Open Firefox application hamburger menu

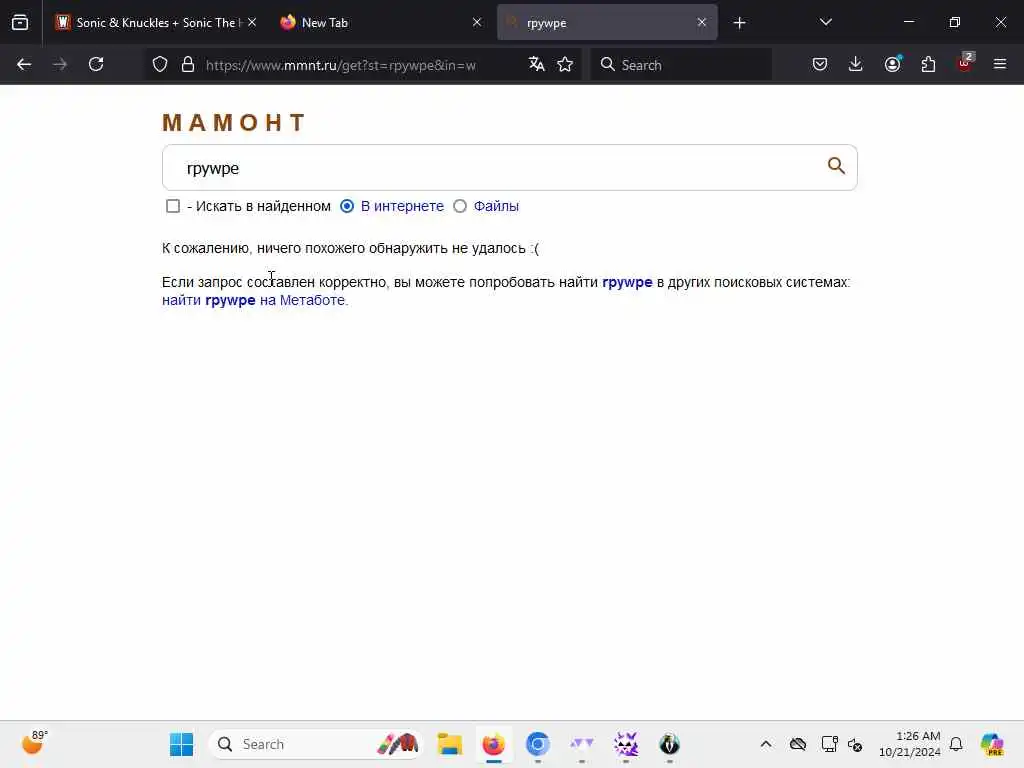[1000, 64]
